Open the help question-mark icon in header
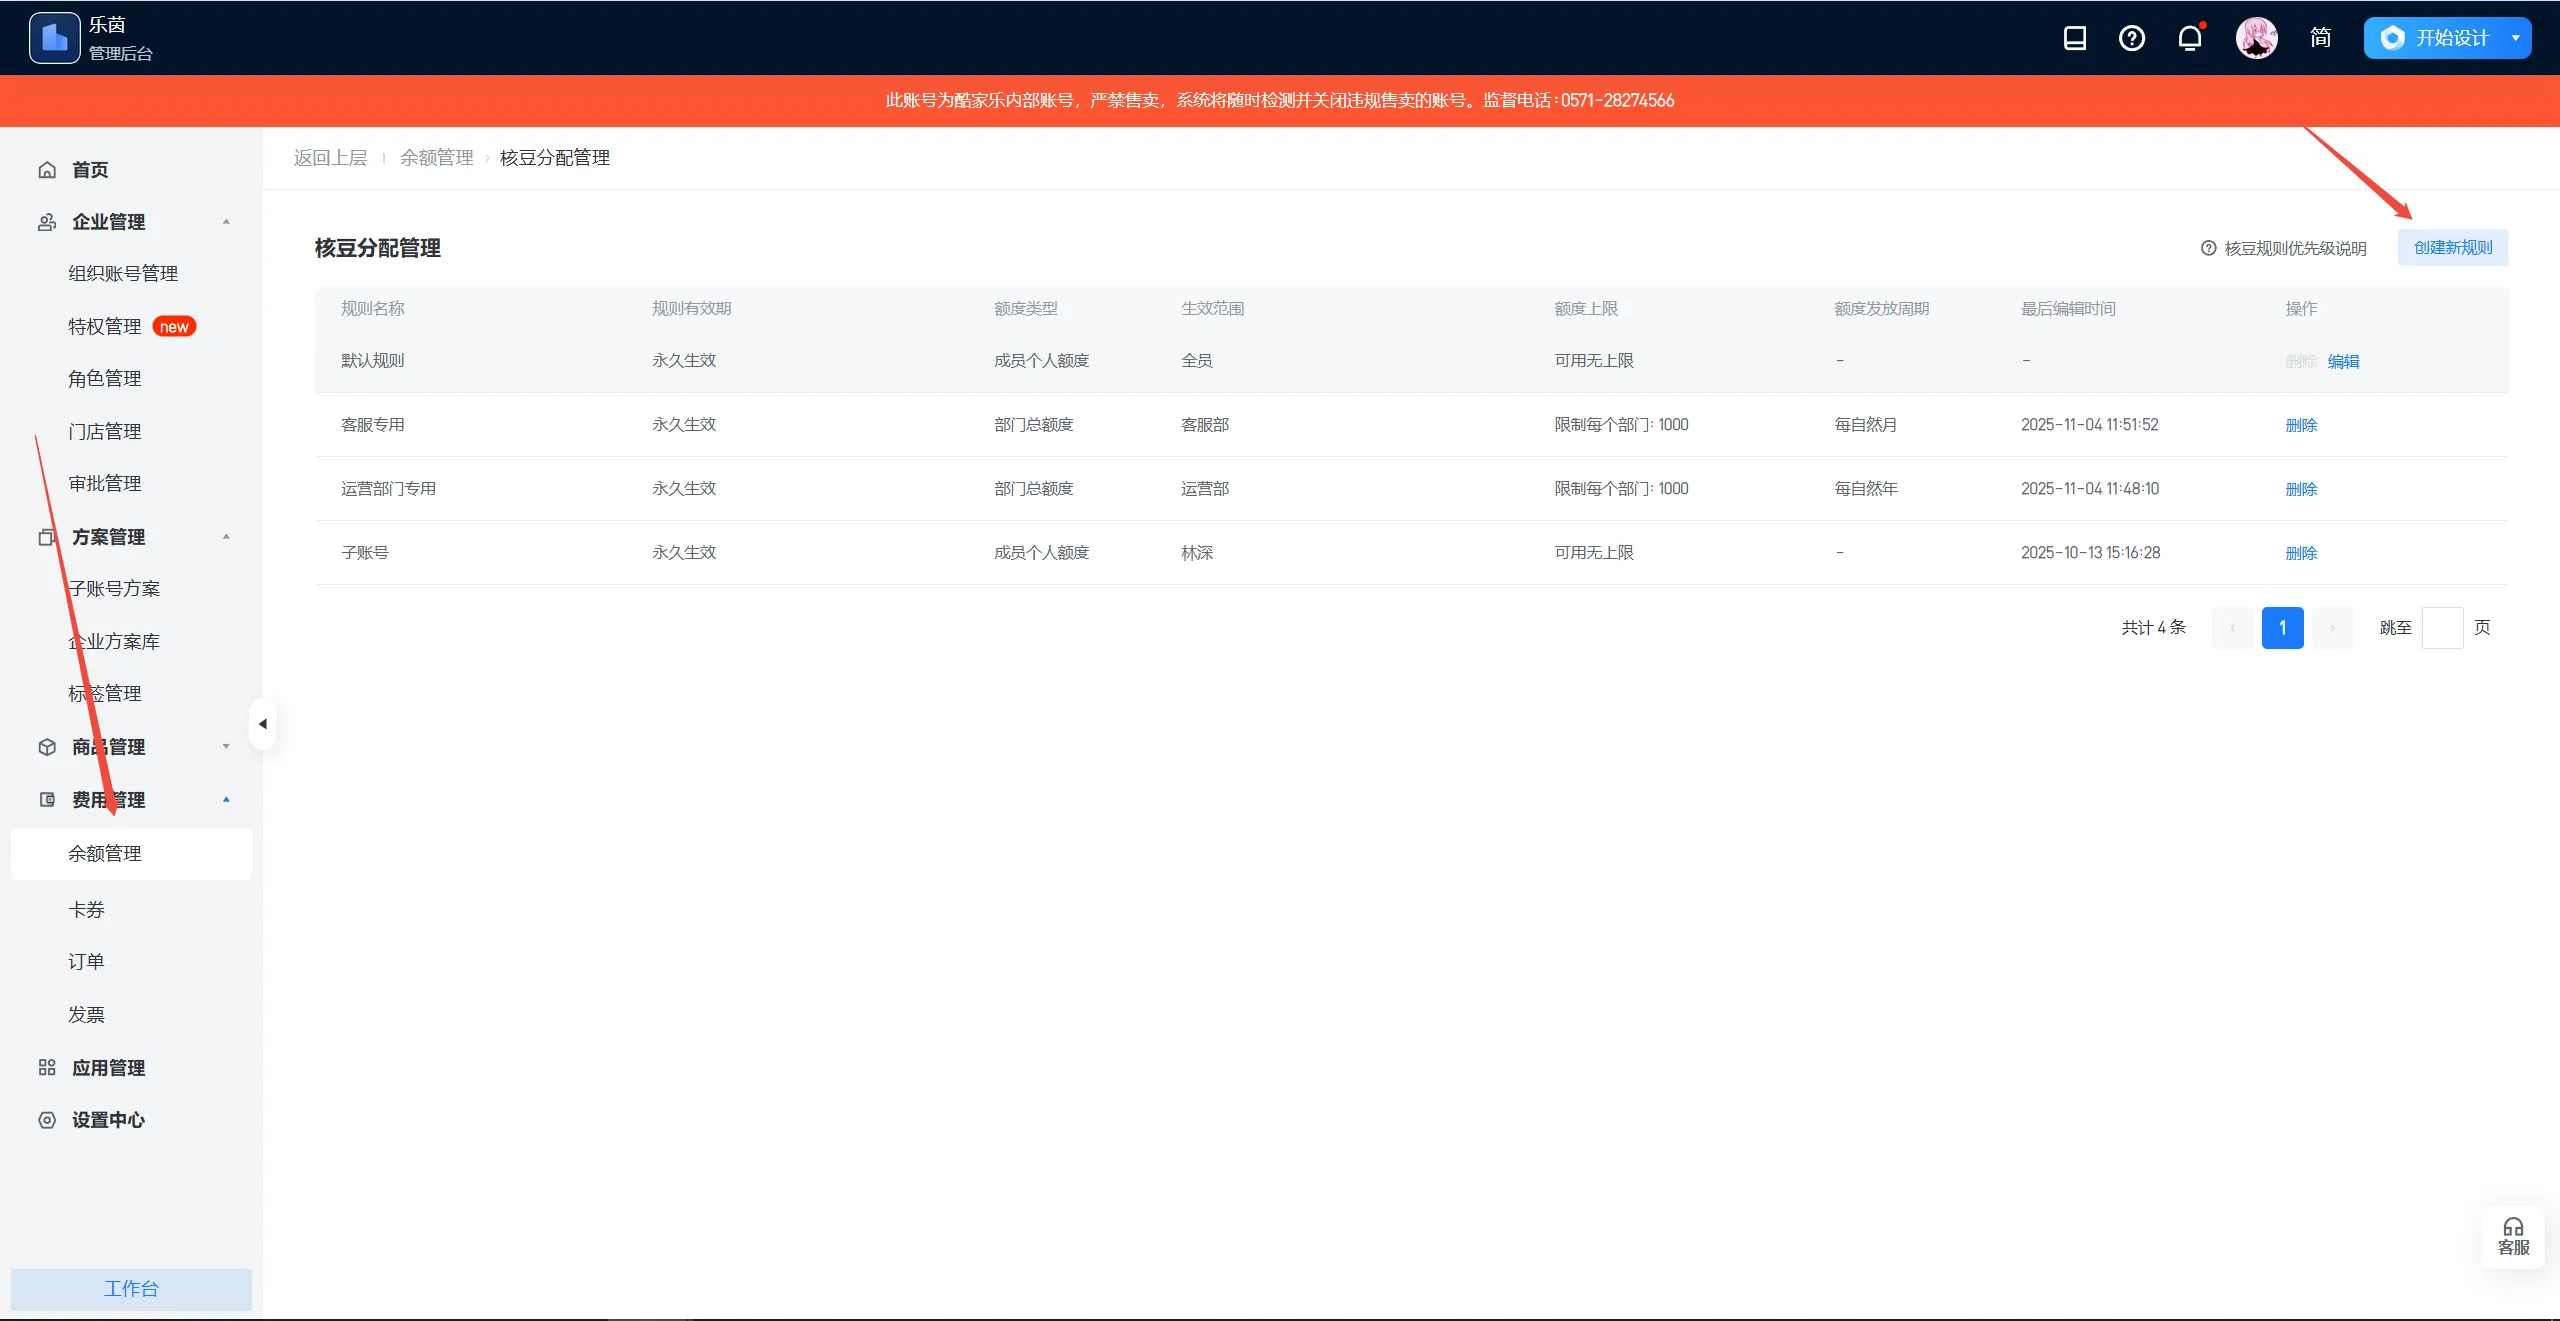 pos(2132,38)
